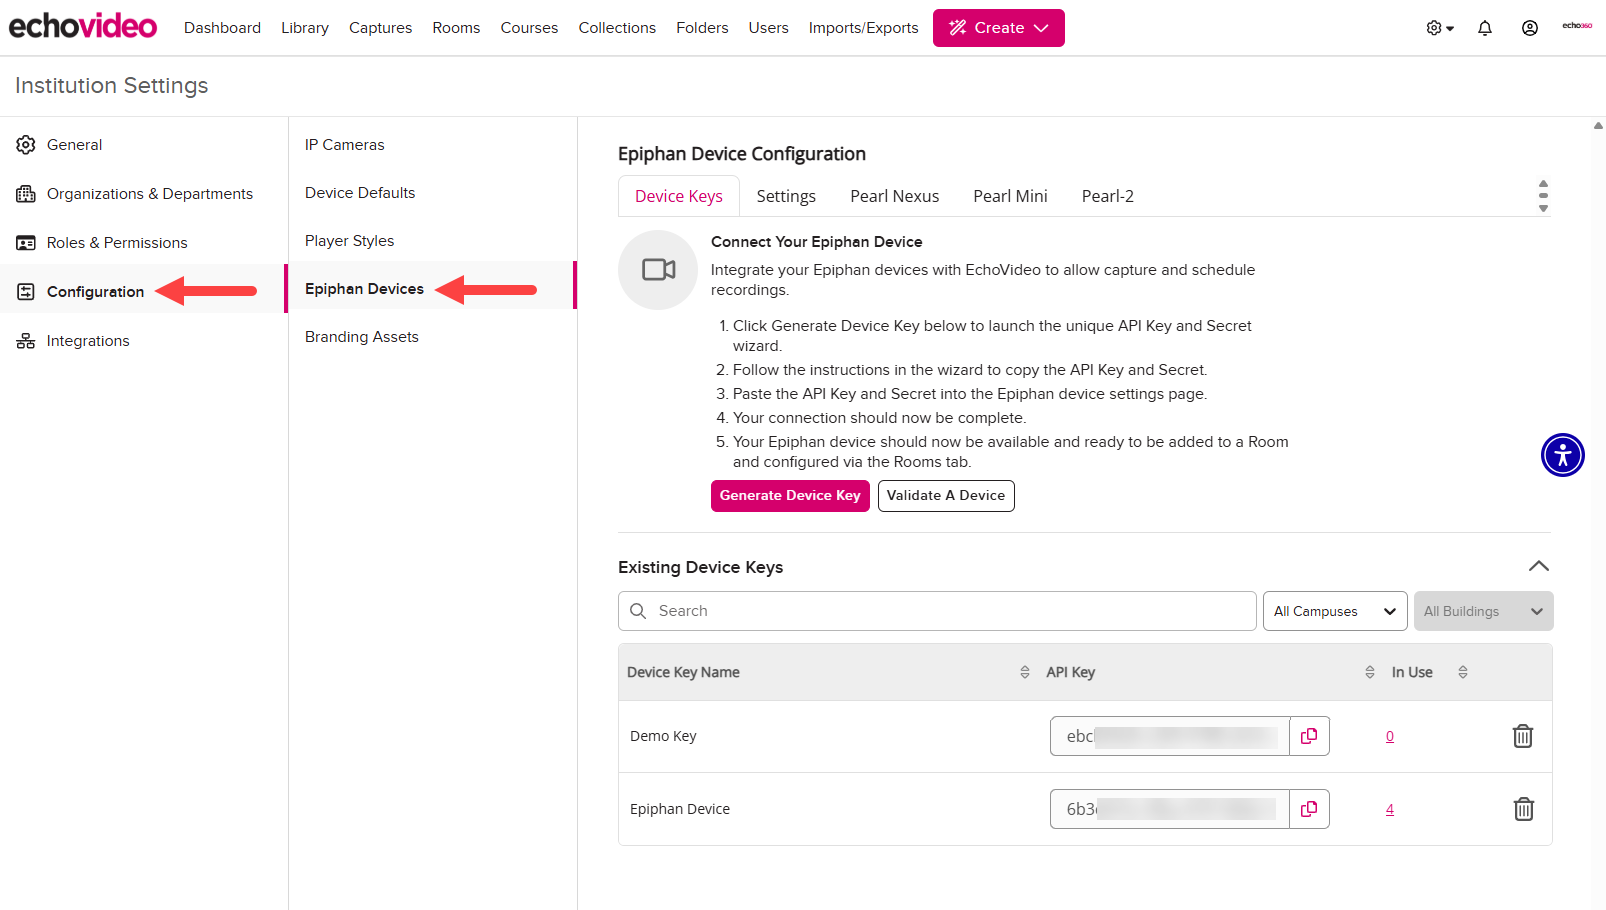
Task: Open the Create dropdown button
Action: 999,28
